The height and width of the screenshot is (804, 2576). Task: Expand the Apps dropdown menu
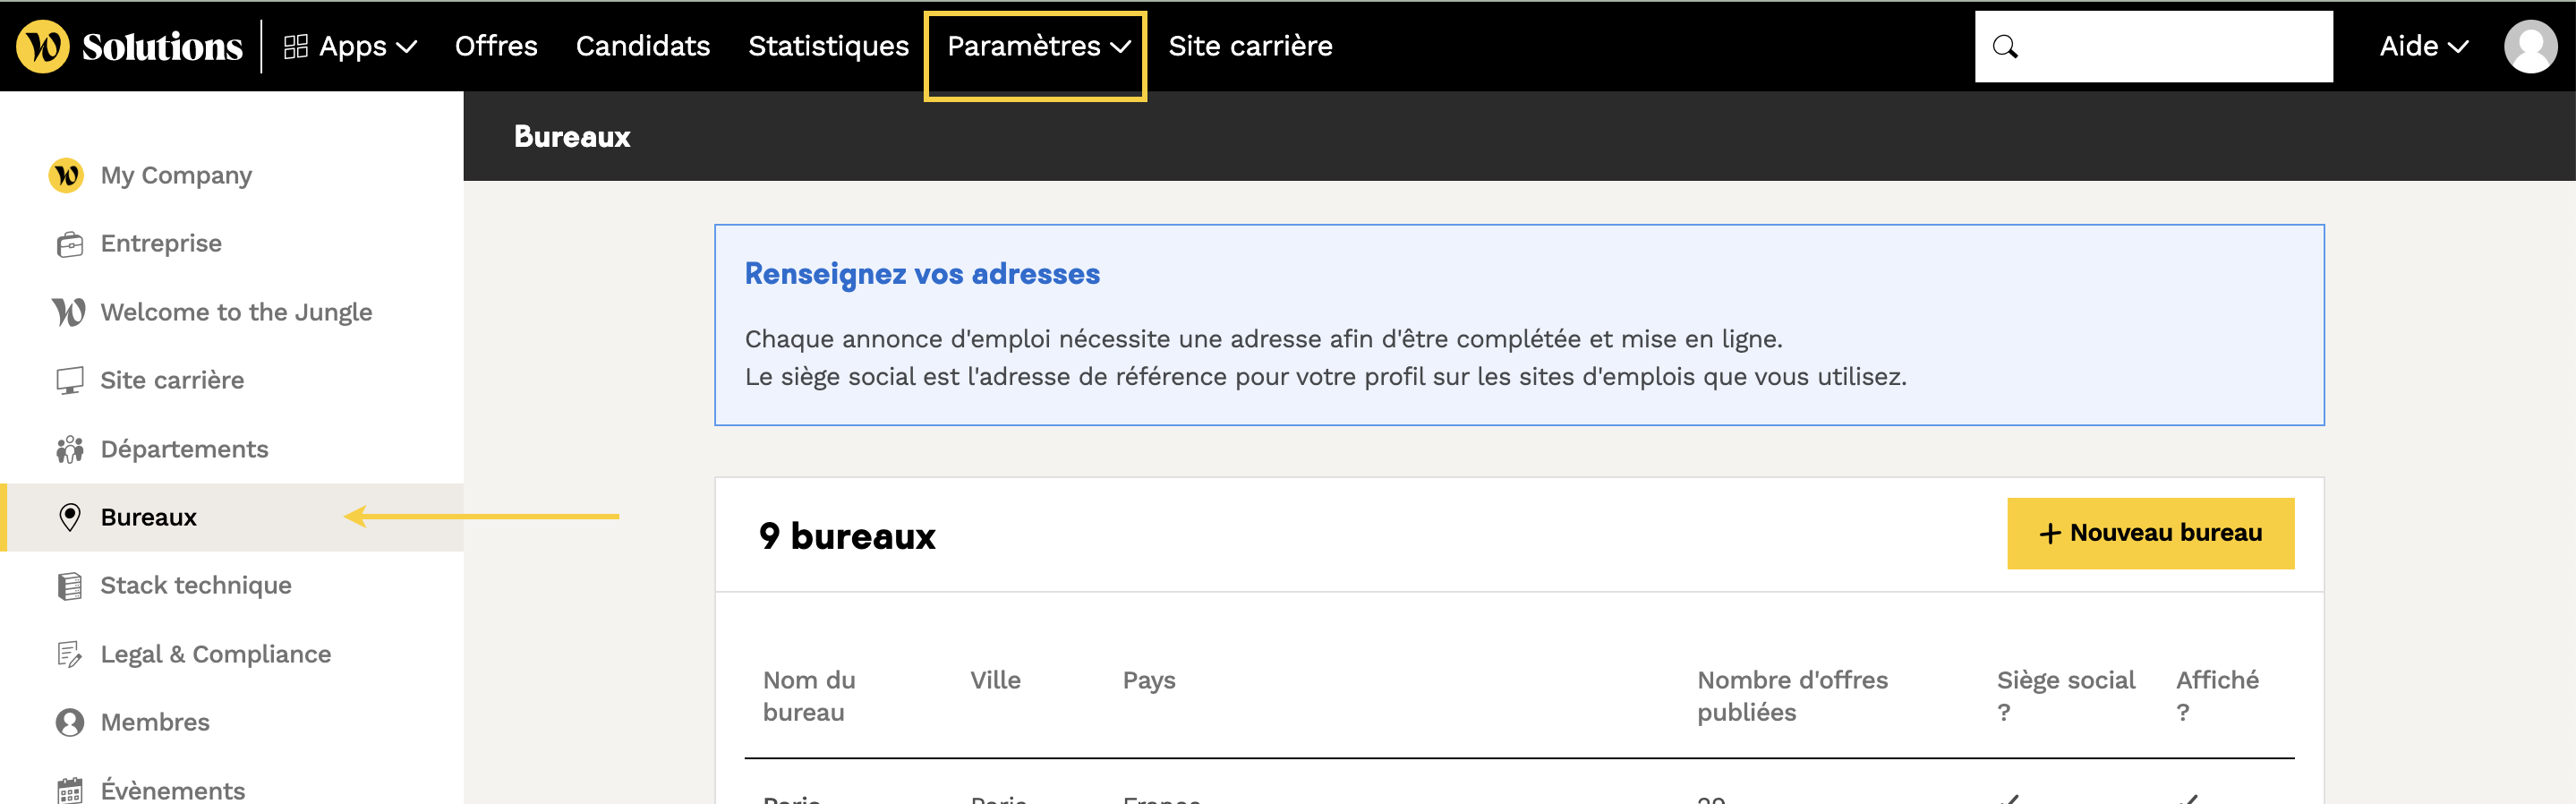pos(350,46)
